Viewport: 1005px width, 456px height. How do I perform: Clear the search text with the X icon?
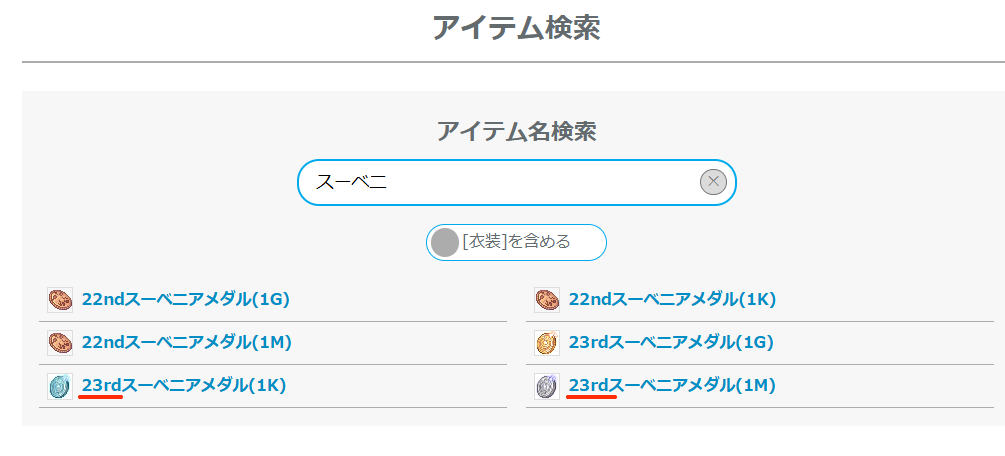click(x=713, y=182)
